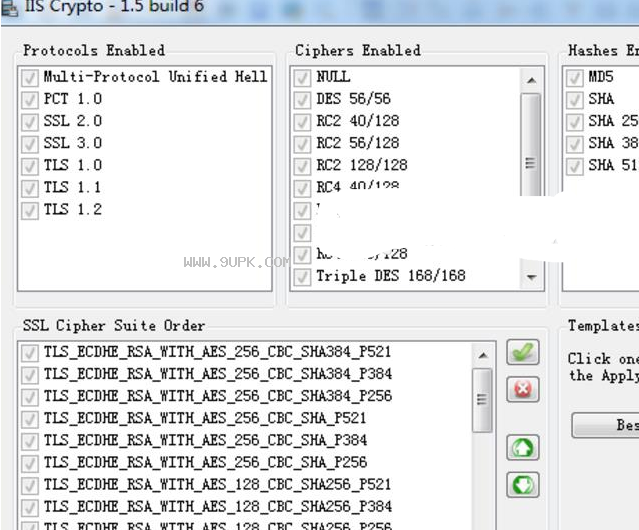Screen dimensions: 639x530
Task: Move cipher suite up with green arrow
Action: [x=523, y=448]
